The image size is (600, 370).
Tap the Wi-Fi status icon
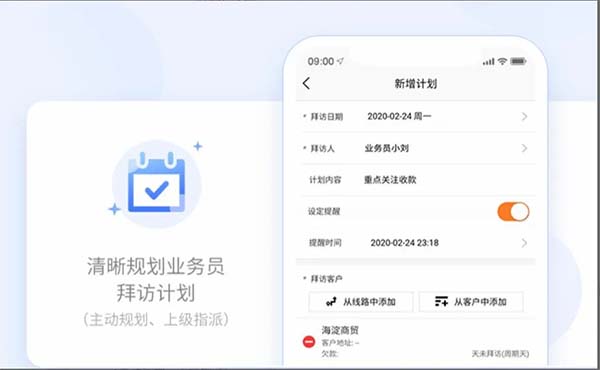point(502,61)
